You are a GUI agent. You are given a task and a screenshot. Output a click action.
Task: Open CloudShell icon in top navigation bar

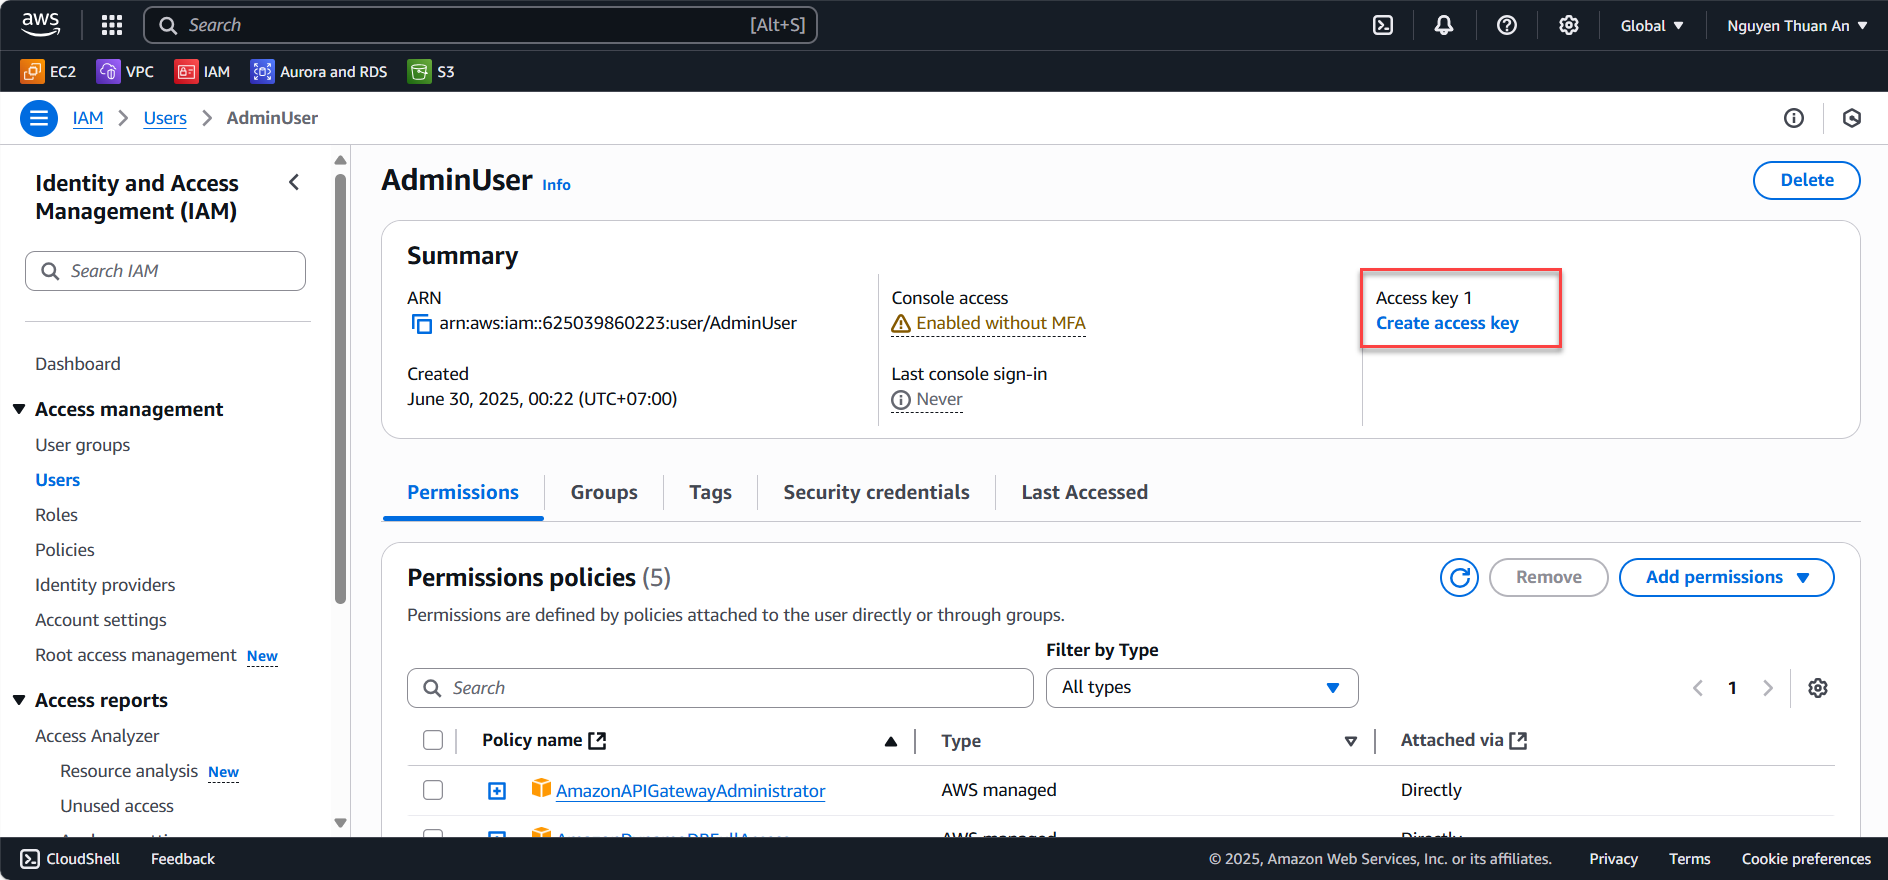1383,25
